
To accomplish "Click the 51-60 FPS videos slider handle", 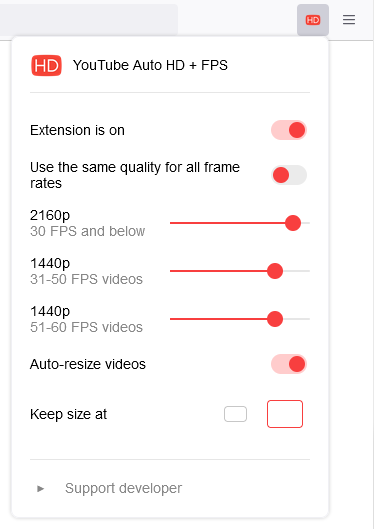I will pos(275,319).
